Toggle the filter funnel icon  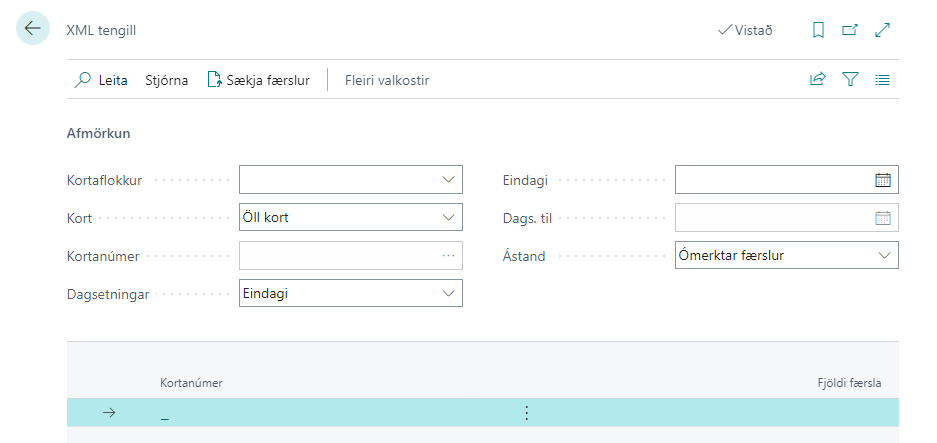point(850,80)
